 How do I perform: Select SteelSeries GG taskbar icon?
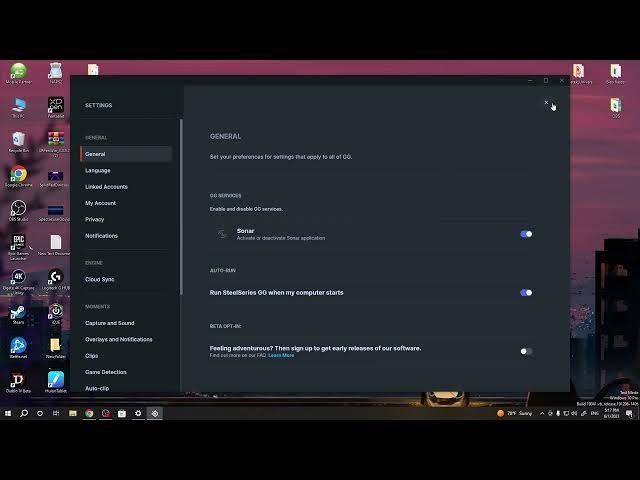(155, 413)
